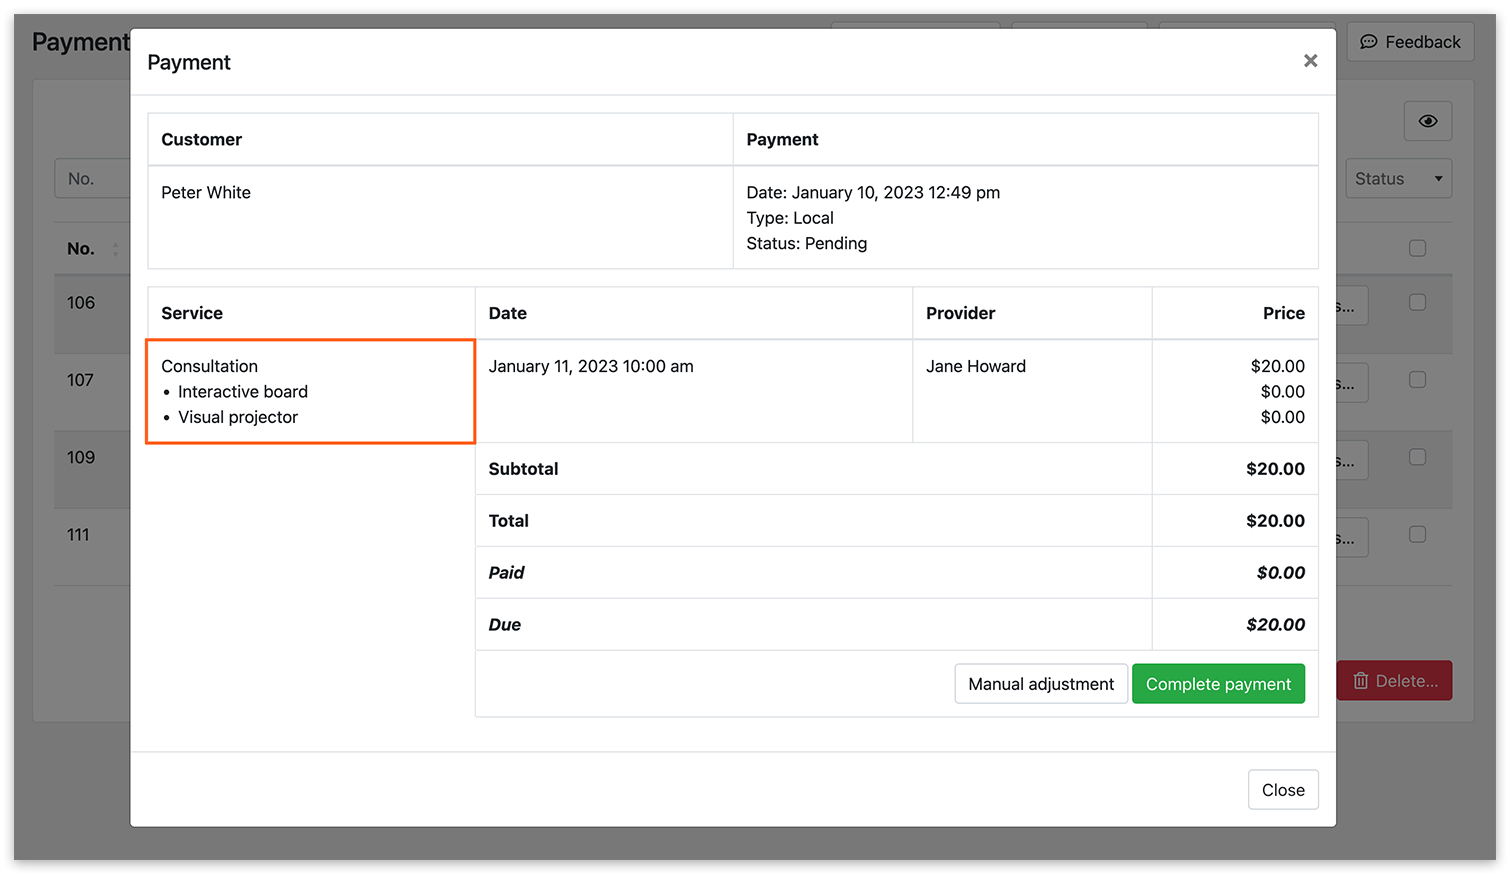Click payment number 109 in background table
This screenshot has height=874, width=1510.
click(81, 457)
